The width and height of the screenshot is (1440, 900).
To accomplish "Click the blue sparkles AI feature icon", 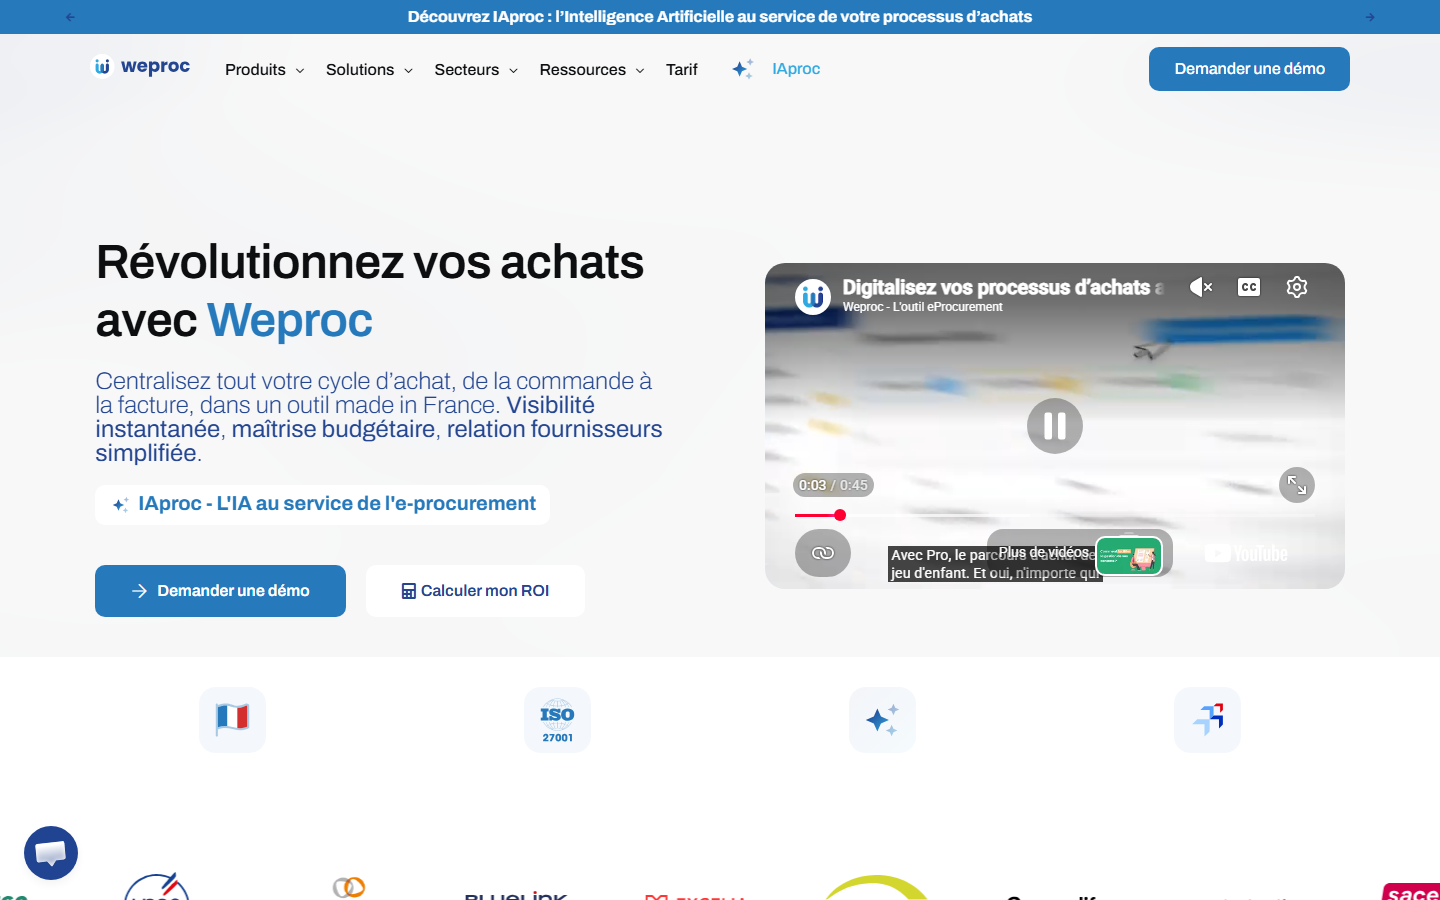I will [882, 719].
